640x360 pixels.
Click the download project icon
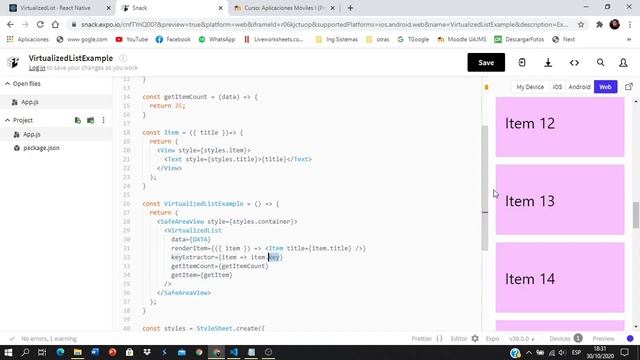548,62
